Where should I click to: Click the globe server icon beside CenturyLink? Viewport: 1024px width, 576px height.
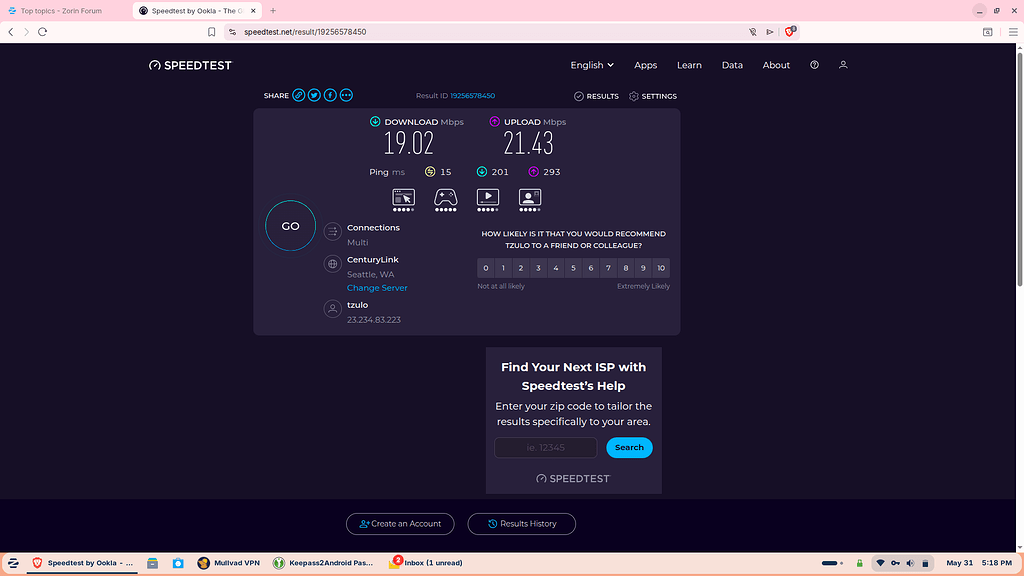pos(332,264)
